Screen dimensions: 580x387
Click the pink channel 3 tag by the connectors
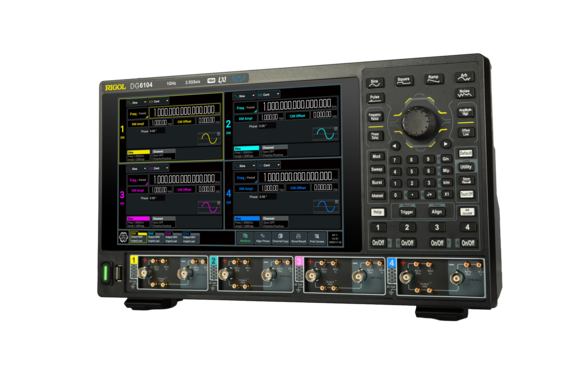pos(299,262)
